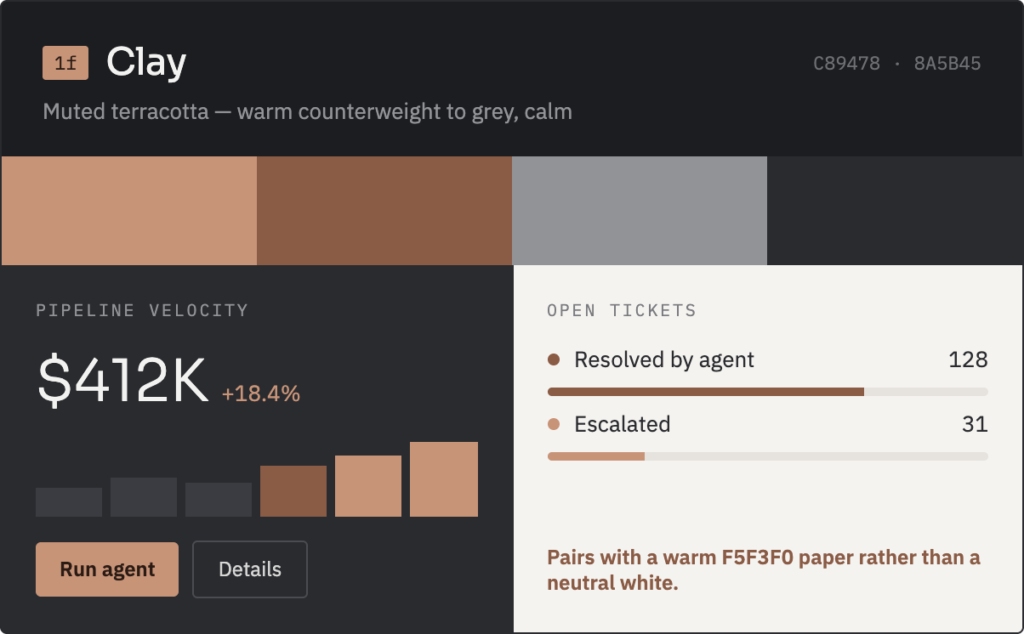Image resolution: width=1024 pixels, height=634 pixels.
Task: Select the light clay C89478 swatch
Action: click(x=129, y=210)
